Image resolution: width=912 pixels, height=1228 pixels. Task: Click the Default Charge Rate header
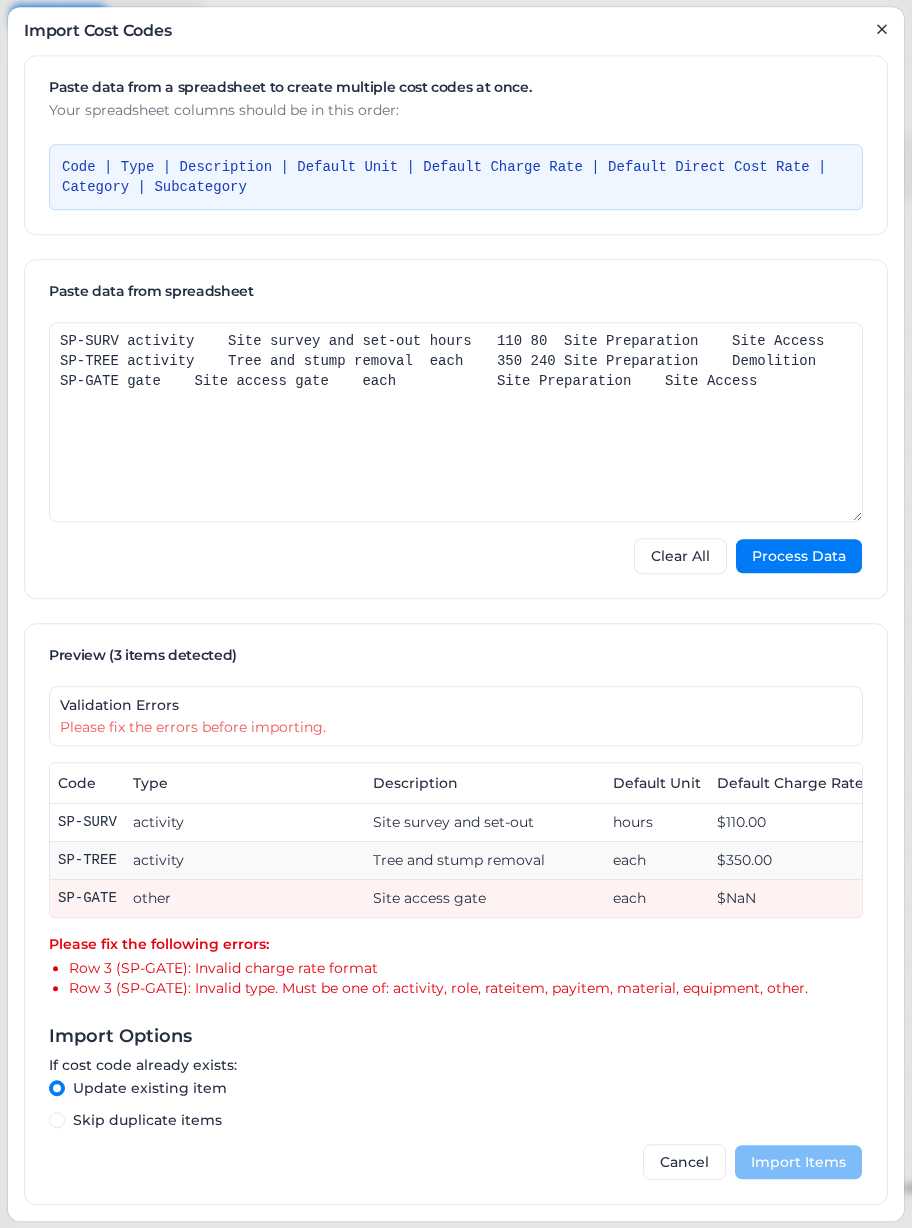click(x=789, y=783)
